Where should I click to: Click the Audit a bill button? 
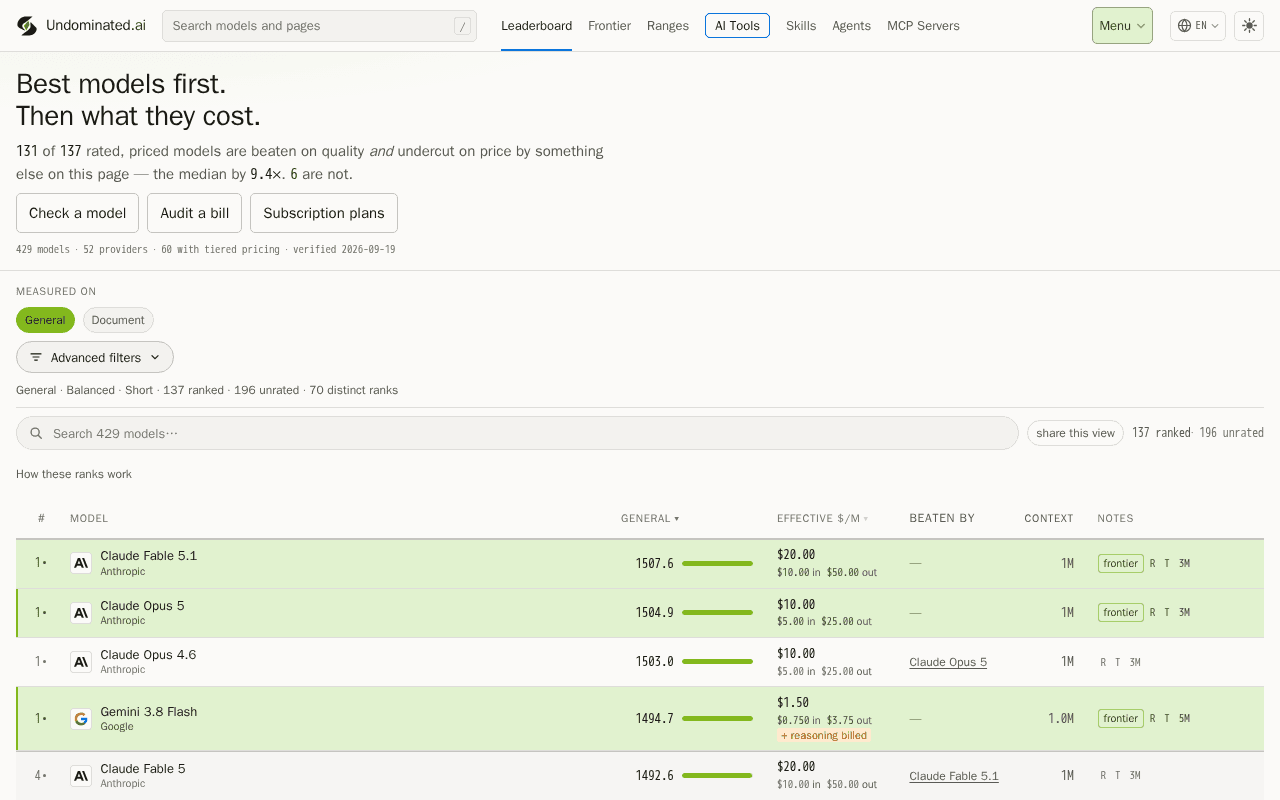pyautogui.click(x=194, y=213)
